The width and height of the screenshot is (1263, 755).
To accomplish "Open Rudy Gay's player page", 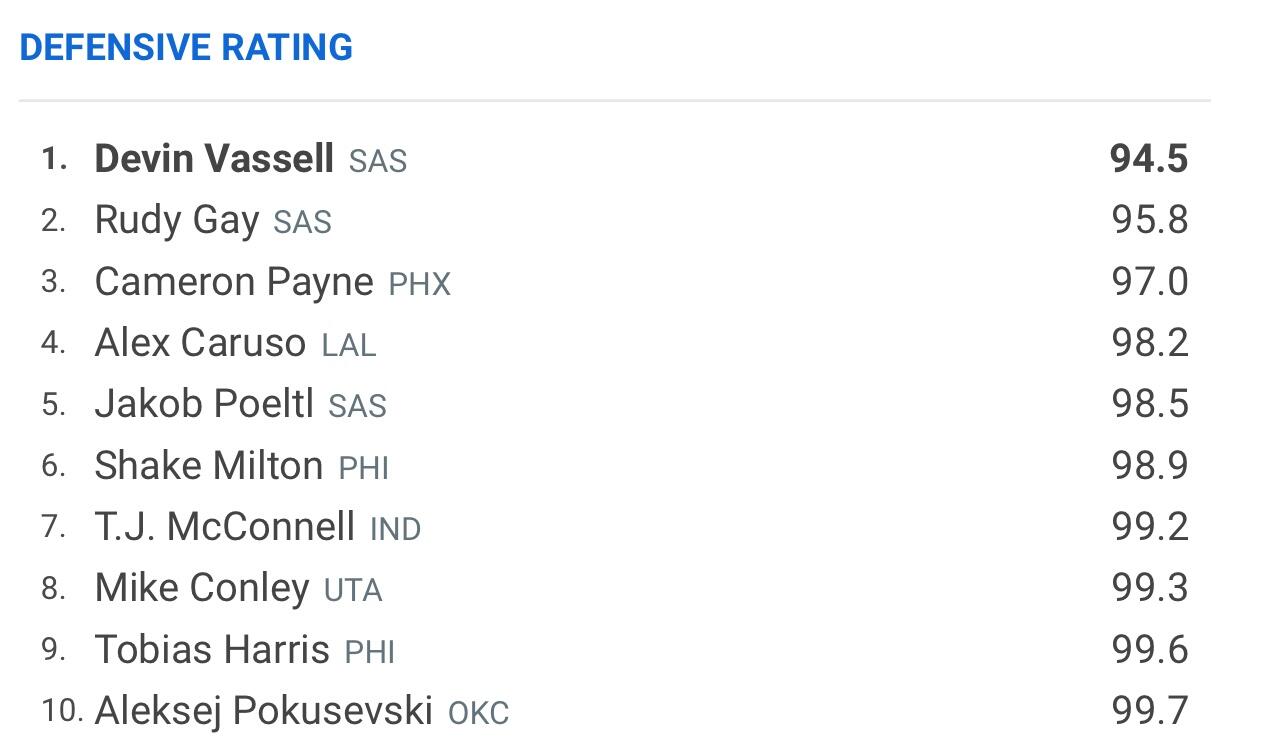I will pyautogui.click(x=177, y=220).
